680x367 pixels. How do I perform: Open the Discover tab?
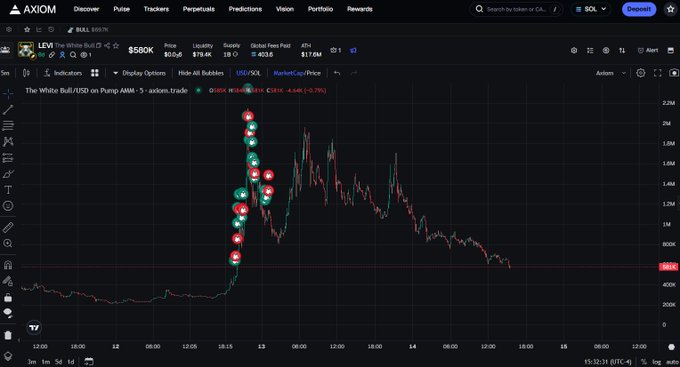point(86,9)
